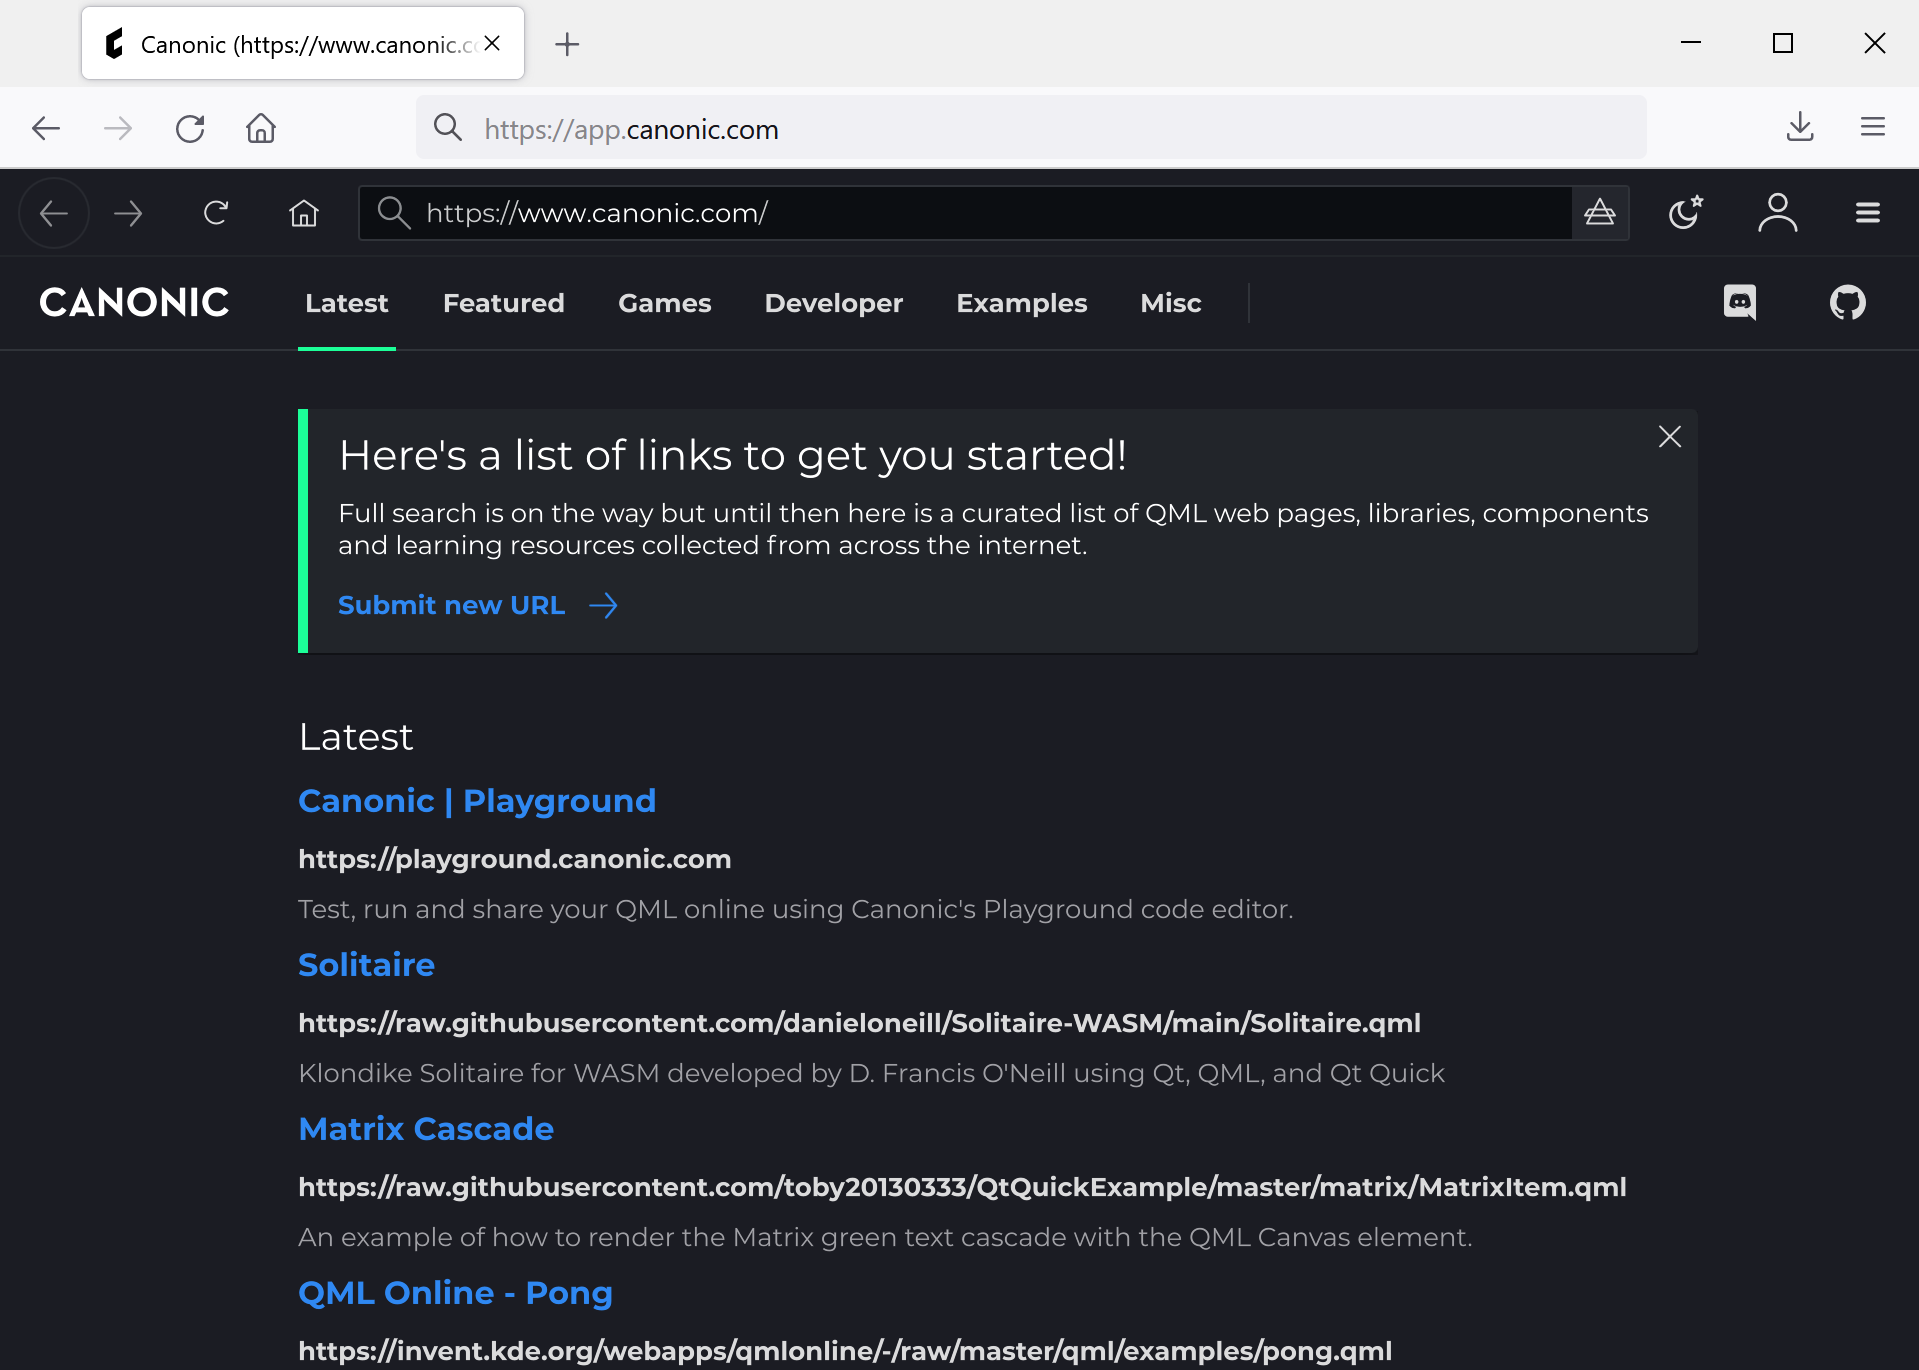Viewport: 1919px width, 1370px height.
Task: Reload page in Canonic inner toolbar
Action: pyautogui.click(x=216, y=213)
